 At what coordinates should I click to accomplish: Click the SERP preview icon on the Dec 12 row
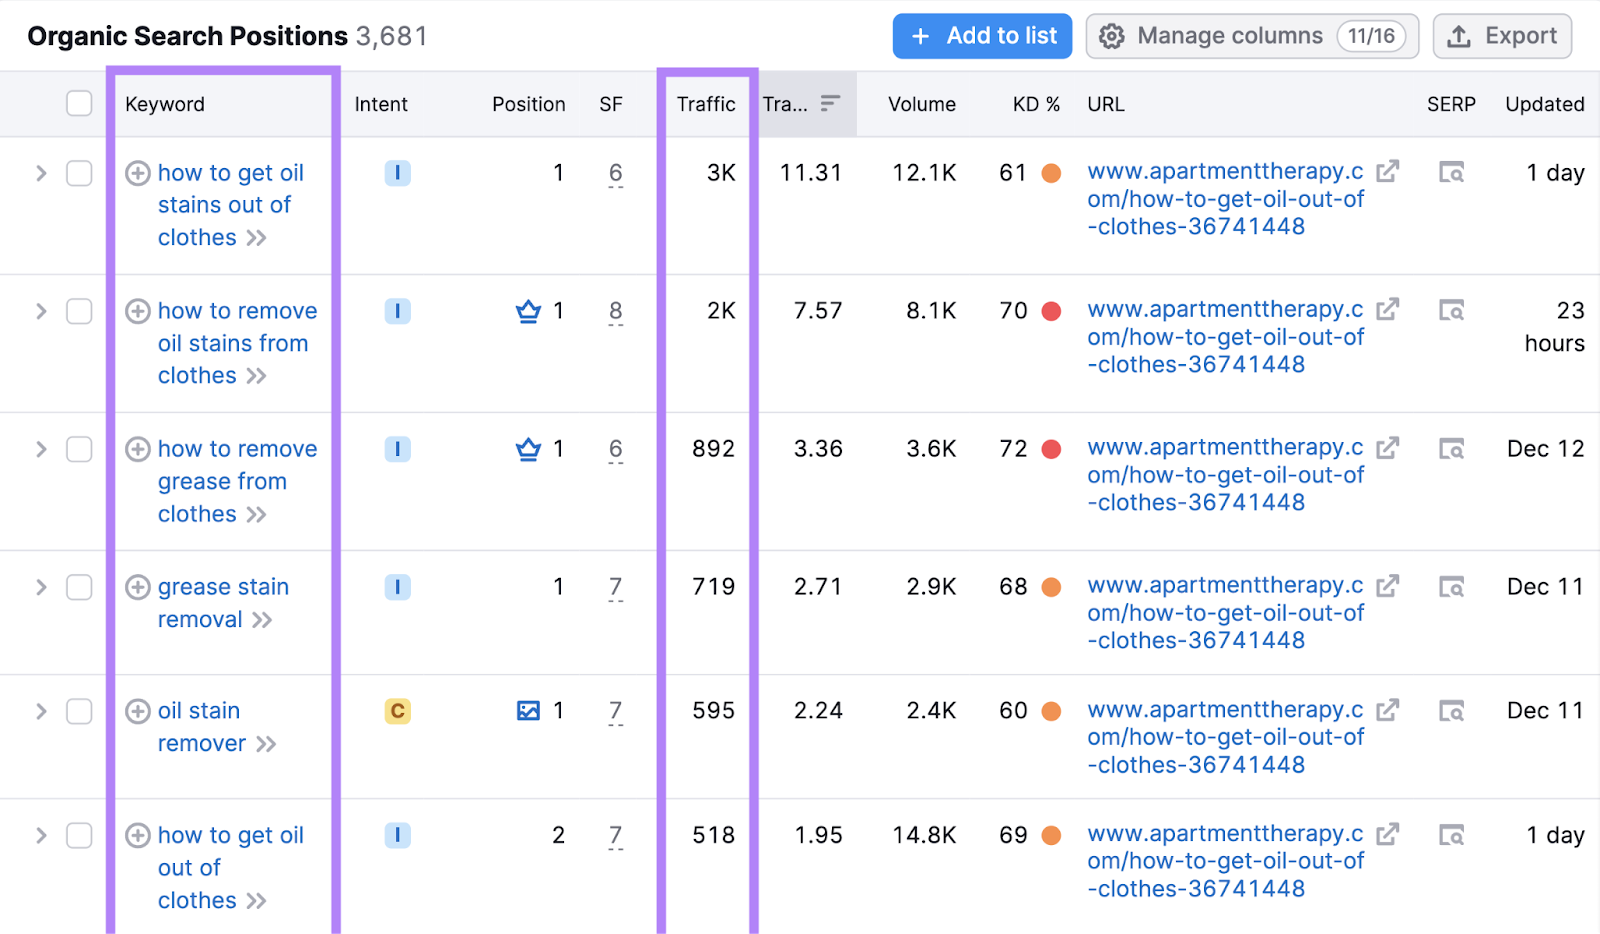coord(1452,449)
